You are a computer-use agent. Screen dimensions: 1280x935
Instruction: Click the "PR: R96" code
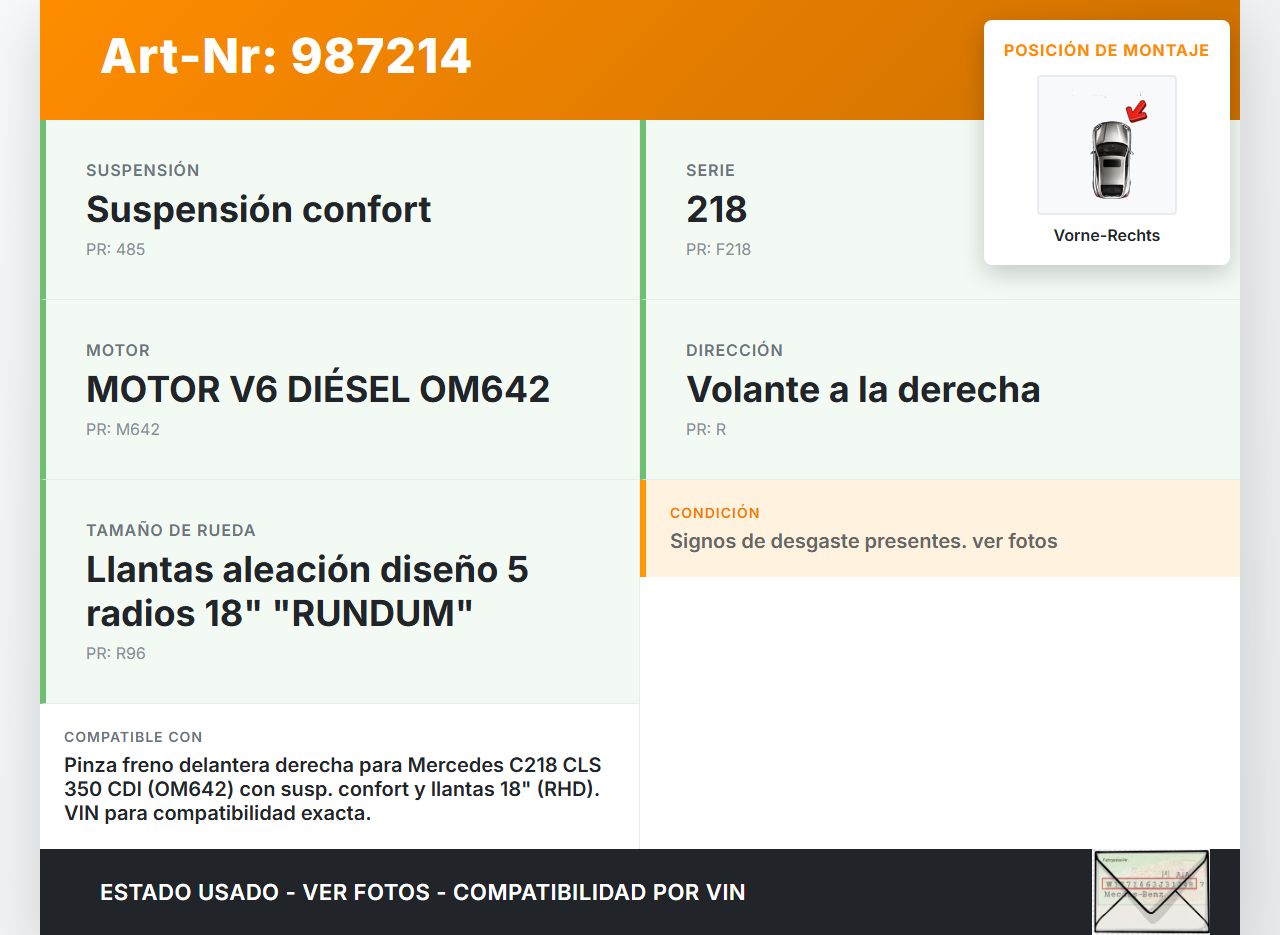tap(116, 653)
